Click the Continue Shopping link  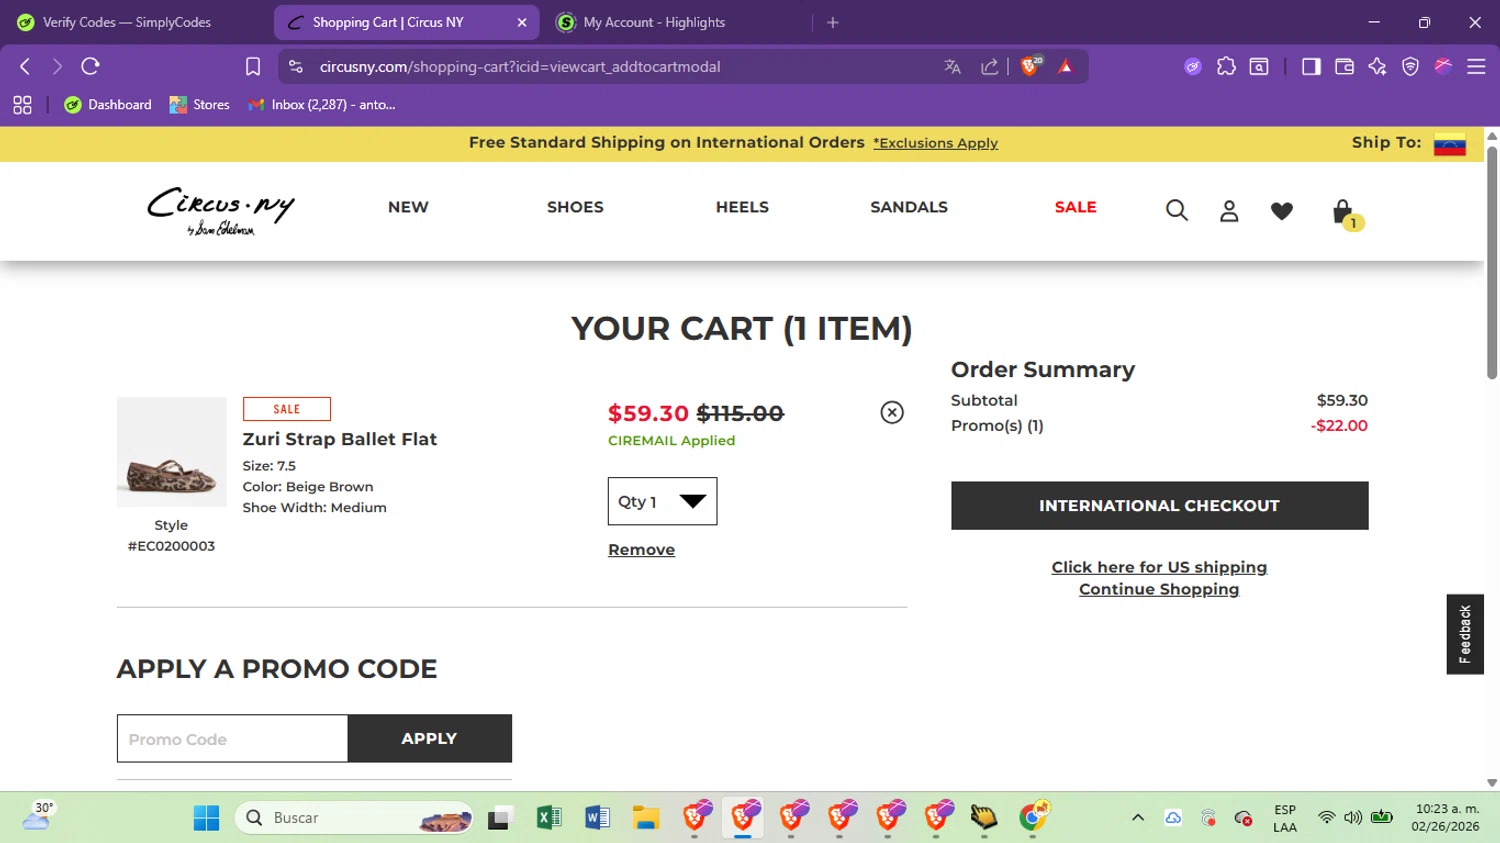[x=1159, y=589]
